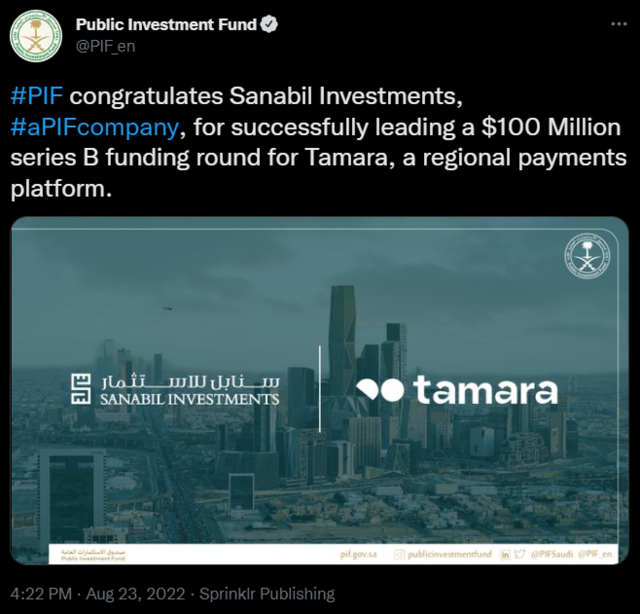Click the verified badge next to account name
This screenshot has height=614, width=640.
click(x=269, y=25)
